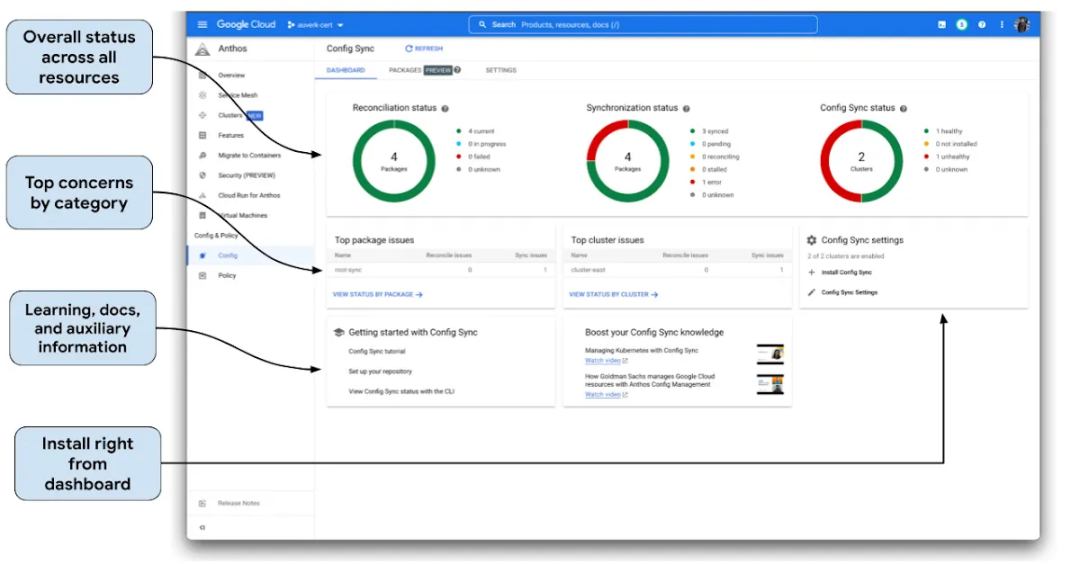Screen dimensions: 1080x564
Task: Watch video for Goldman Sachs story
Action: point(606,395)
